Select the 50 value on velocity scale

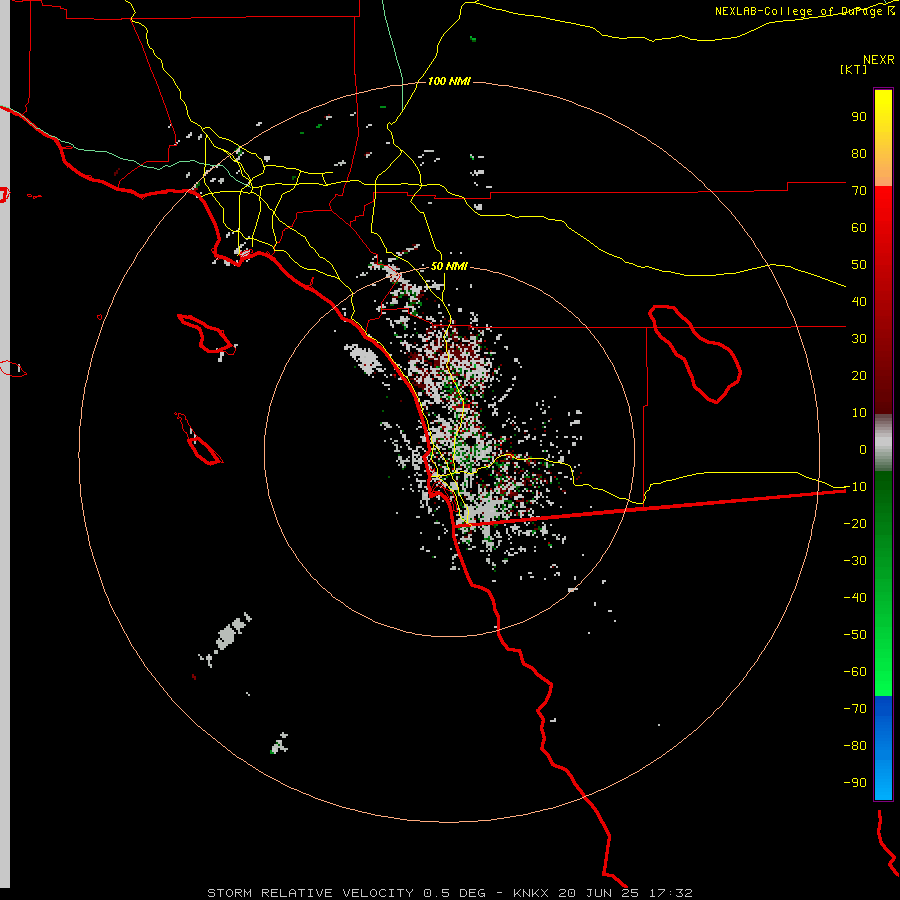point(859,265)
